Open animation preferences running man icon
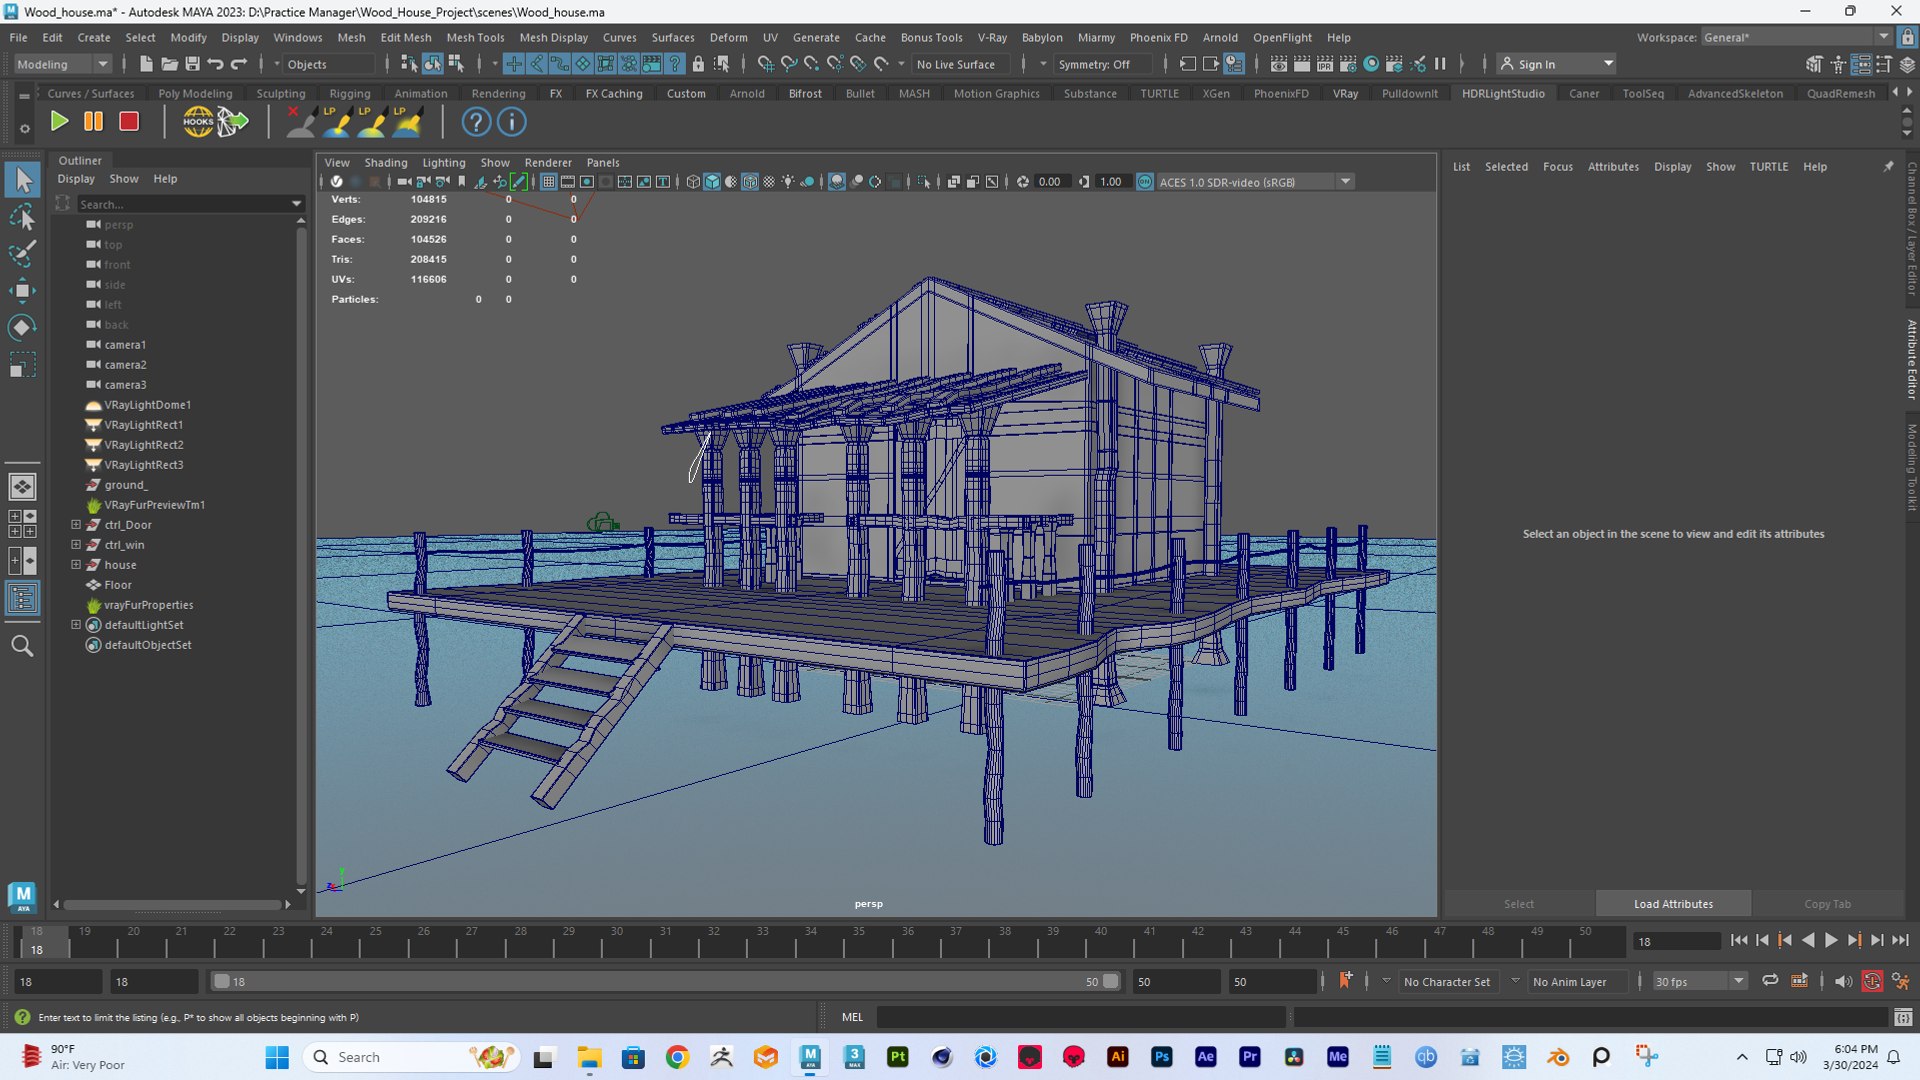The height and width of the screenshot is (1080, 1920). click(x=1900, y=981)
